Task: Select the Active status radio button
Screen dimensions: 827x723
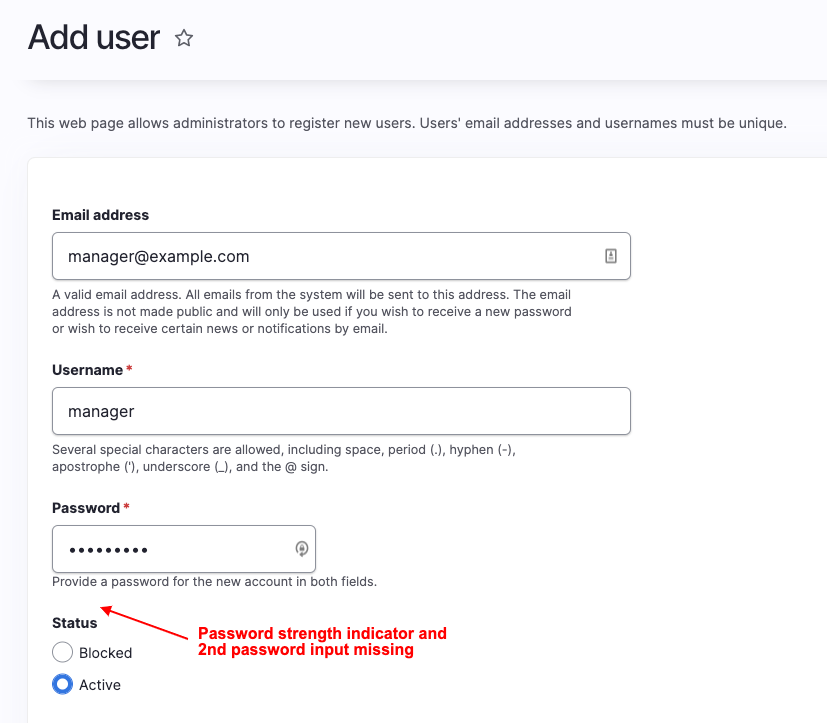Action: point(62,684)
